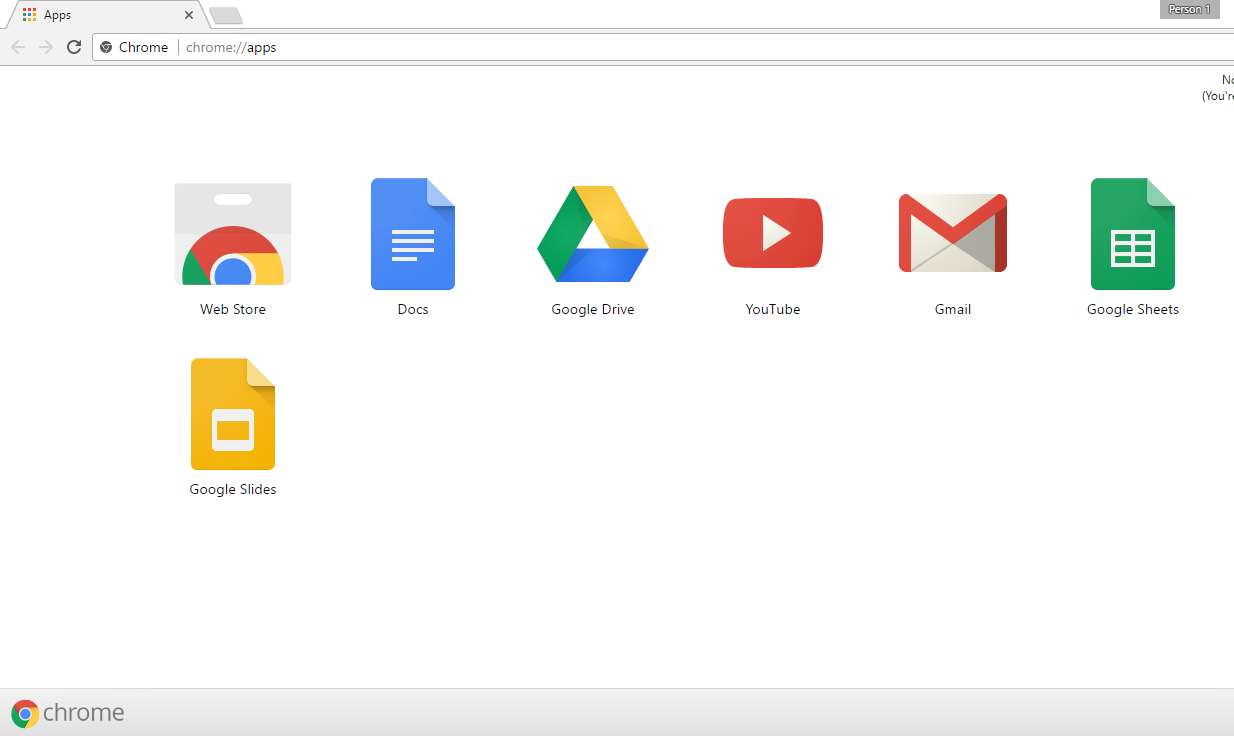Open a new tab with the blank tab button

click(225, 15)
